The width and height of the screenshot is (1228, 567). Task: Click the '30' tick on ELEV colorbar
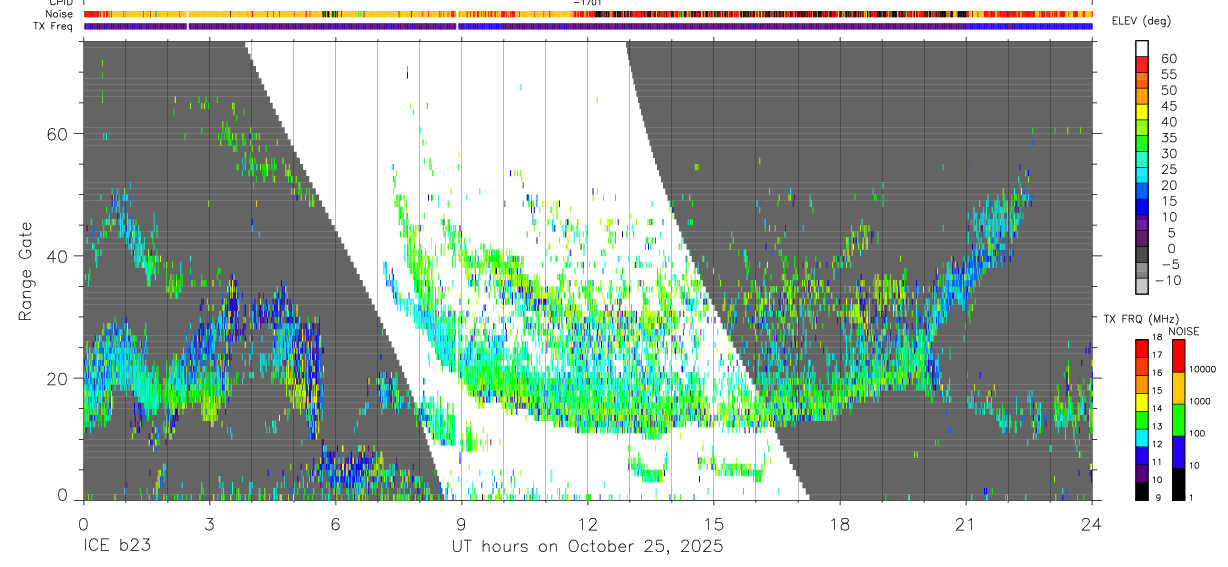[x=1168, y=154]
